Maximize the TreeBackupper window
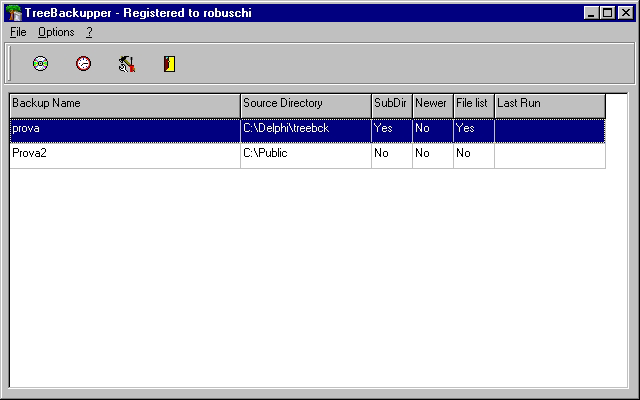 click(607, 13)
